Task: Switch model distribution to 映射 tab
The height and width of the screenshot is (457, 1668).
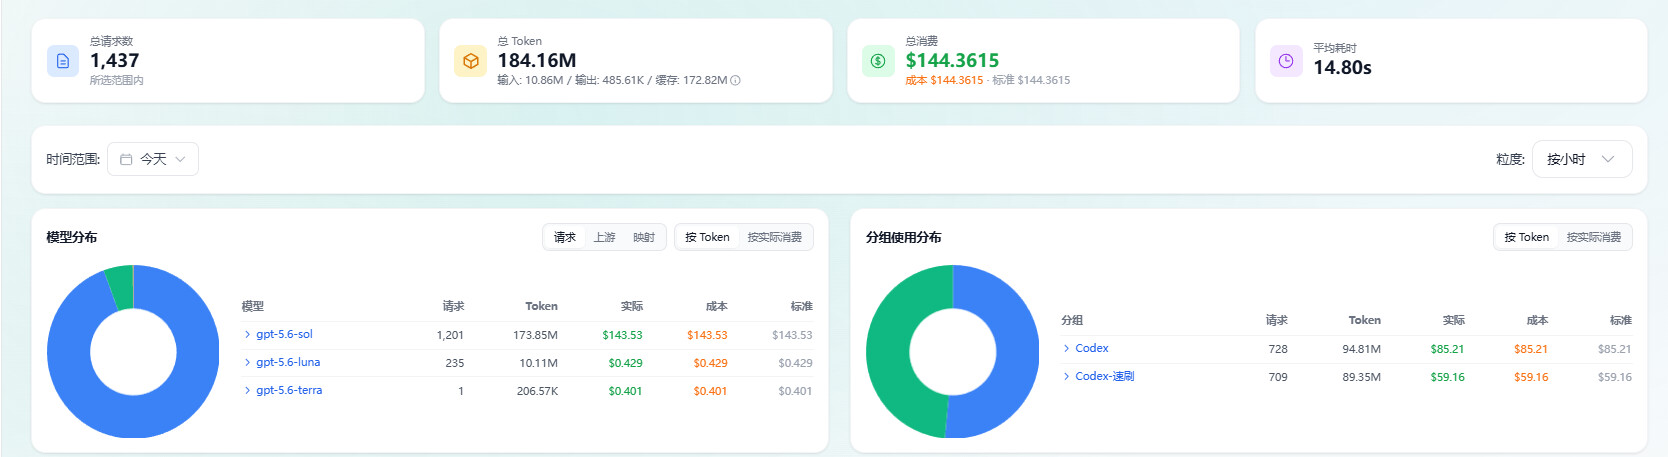Action: [644, 237]
